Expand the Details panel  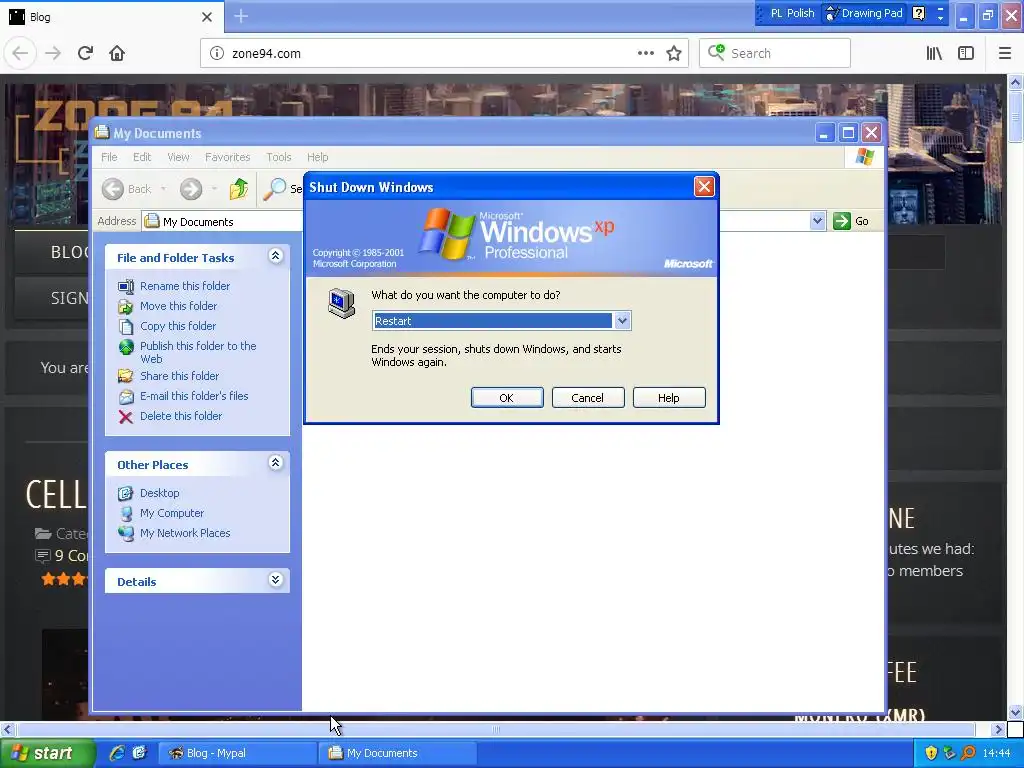pyautogui.click(x=276, y=580)
